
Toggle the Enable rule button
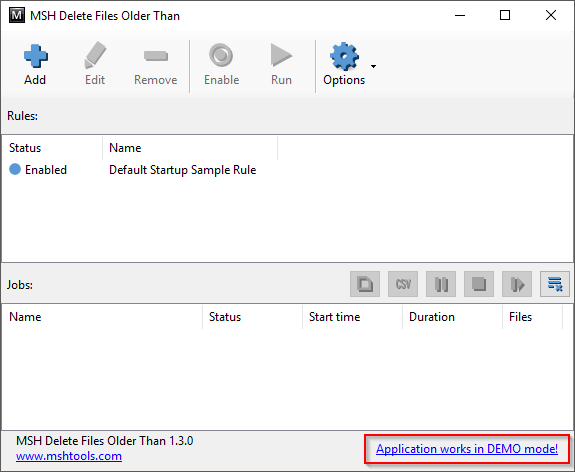[x=221, y=65]
